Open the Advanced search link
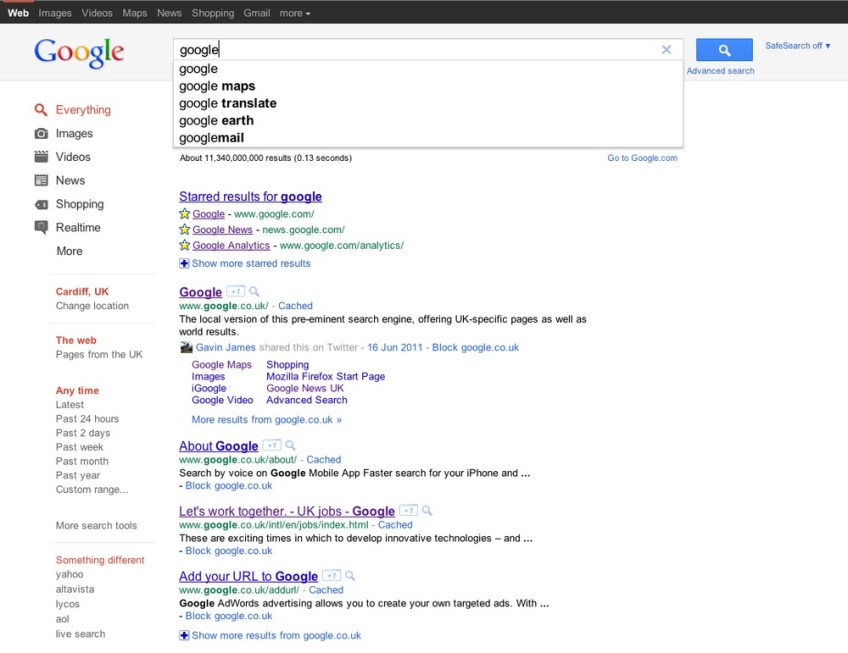848x653 pixels. tap(720, 71)
